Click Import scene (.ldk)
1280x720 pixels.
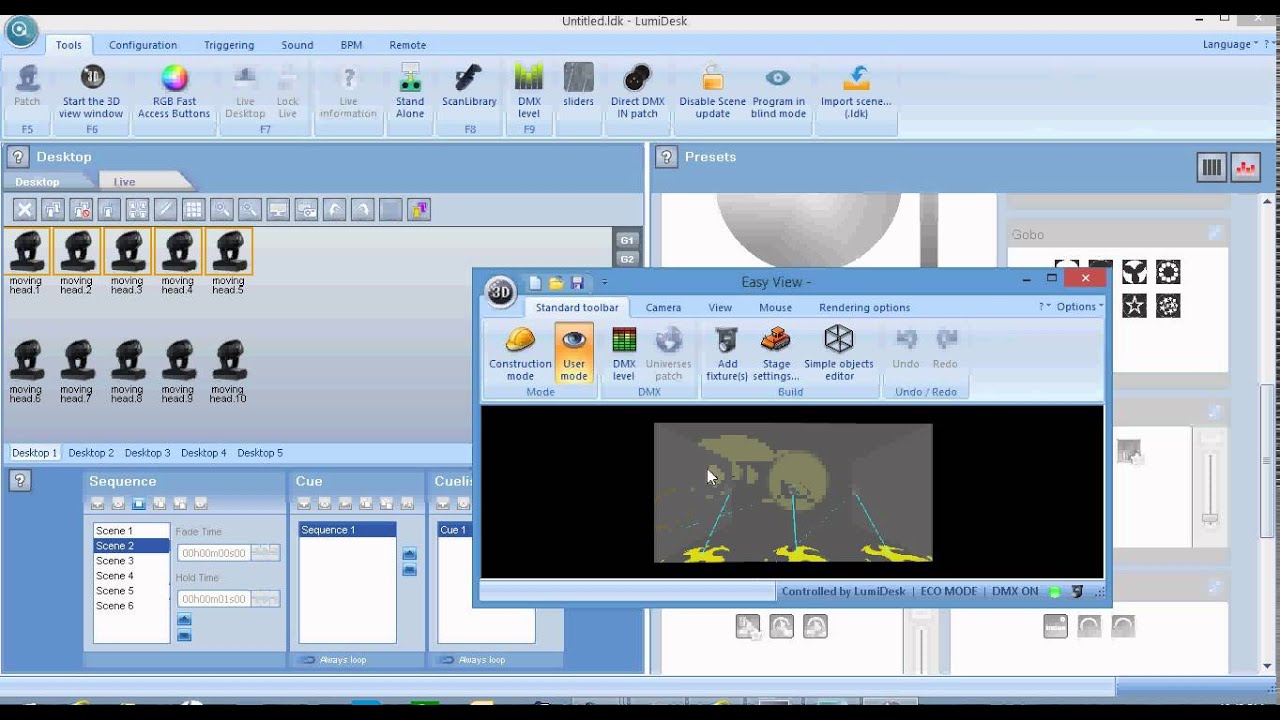[856, 91]
